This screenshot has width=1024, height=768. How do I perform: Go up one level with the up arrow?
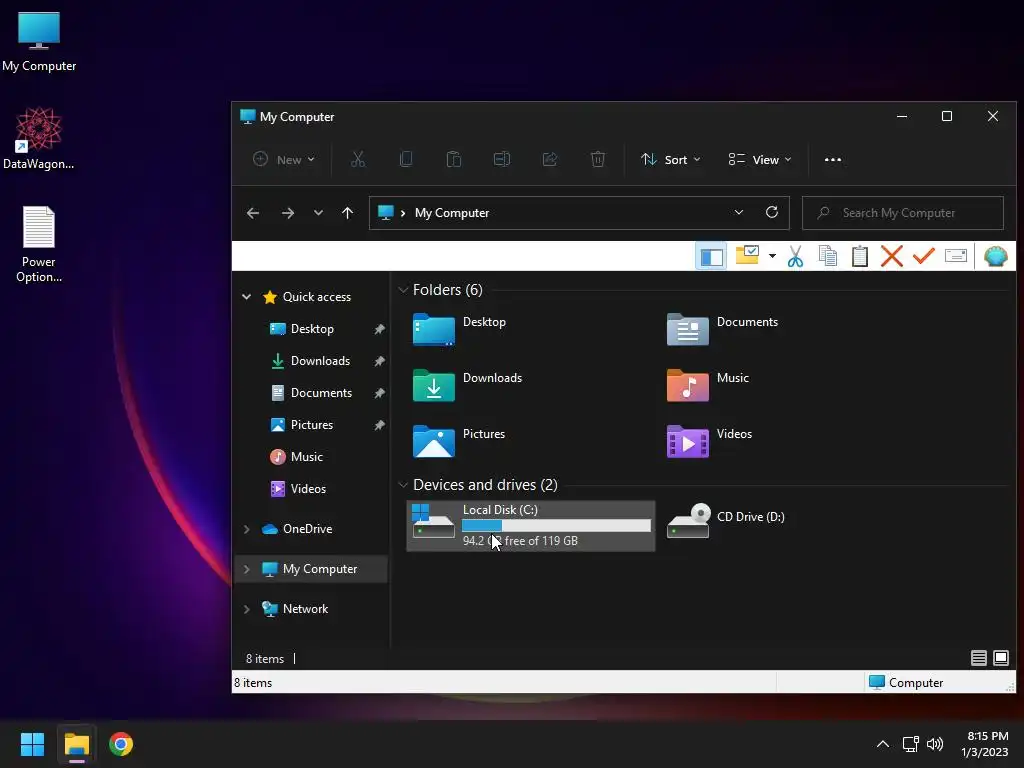point(347,213)
